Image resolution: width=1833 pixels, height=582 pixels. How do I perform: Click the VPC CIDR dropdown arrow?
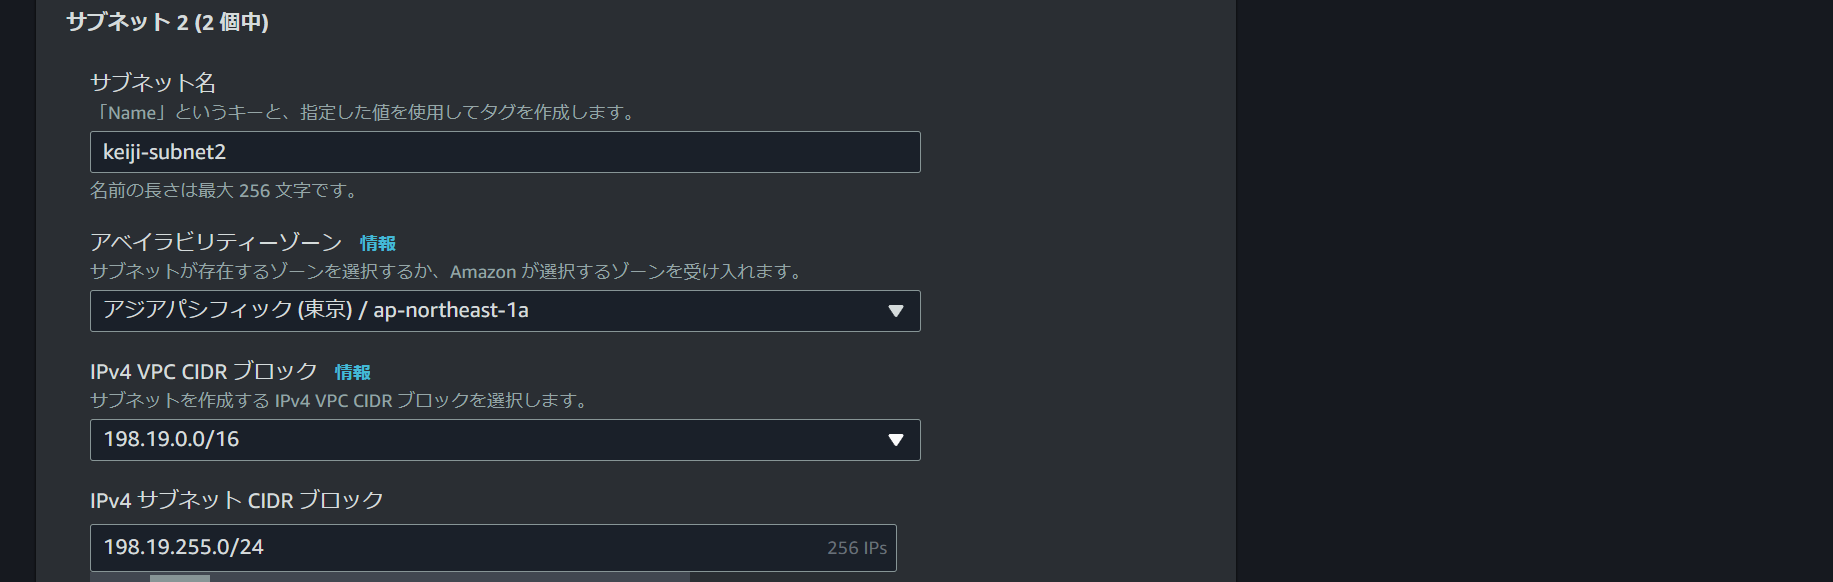coord(897,440)
